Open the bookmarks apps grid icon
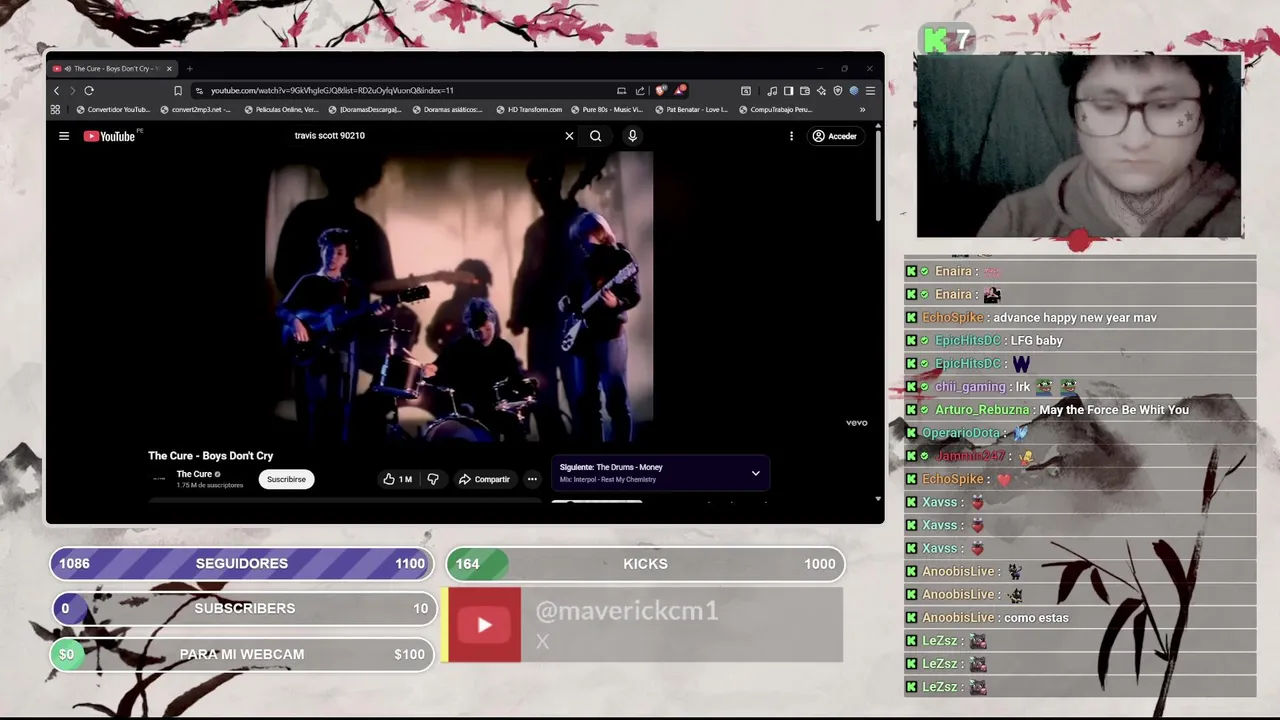1280x720 pixels. tap(55, 110)
